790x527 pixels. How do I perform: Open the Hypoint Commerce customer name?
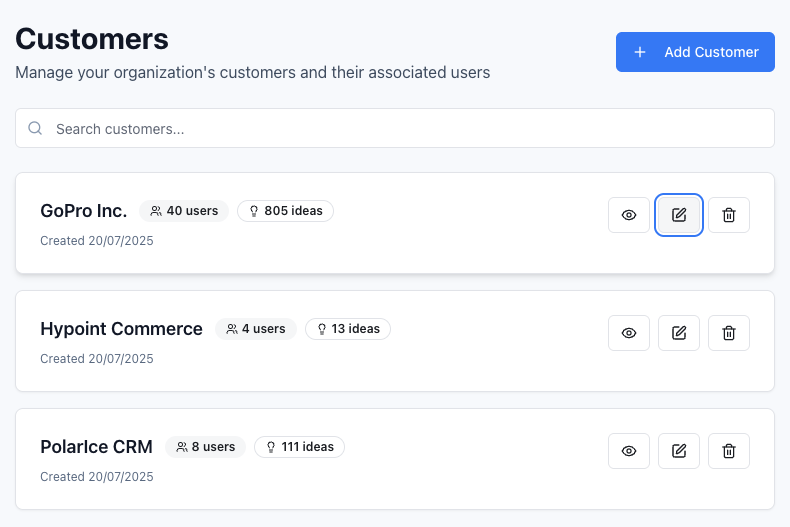coord(121,329)
